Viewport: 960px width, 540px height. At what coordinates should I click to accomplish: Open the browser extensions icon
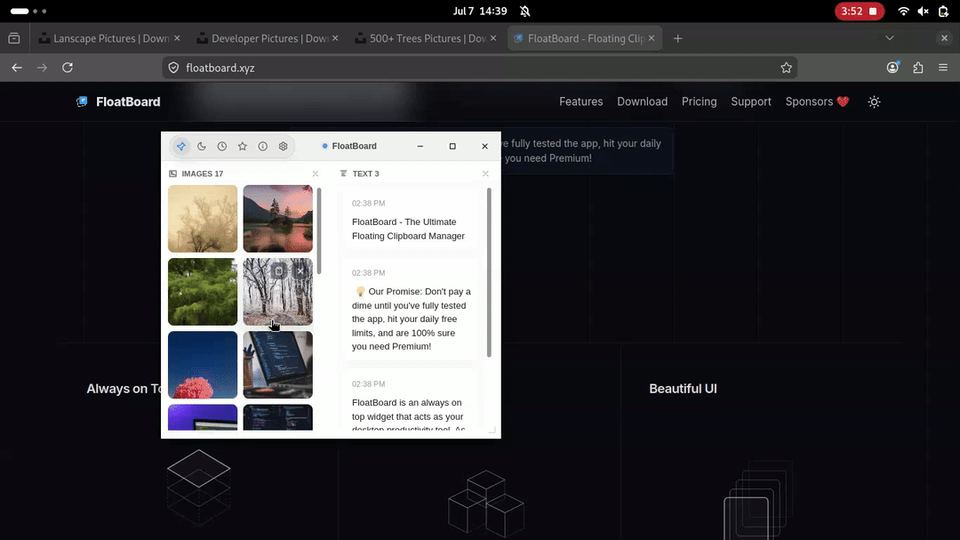pyautogui.click(x=918, y=68)
